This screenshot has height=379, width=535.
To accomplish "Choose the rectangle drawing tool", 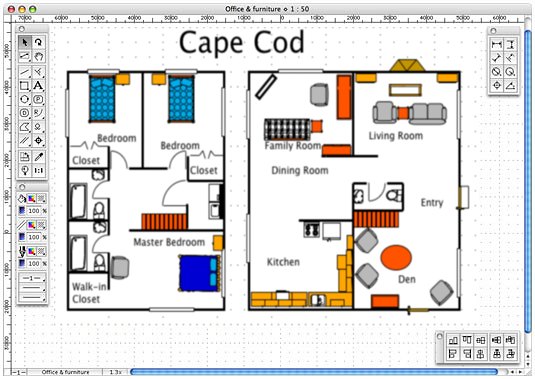I will point(25,85).
